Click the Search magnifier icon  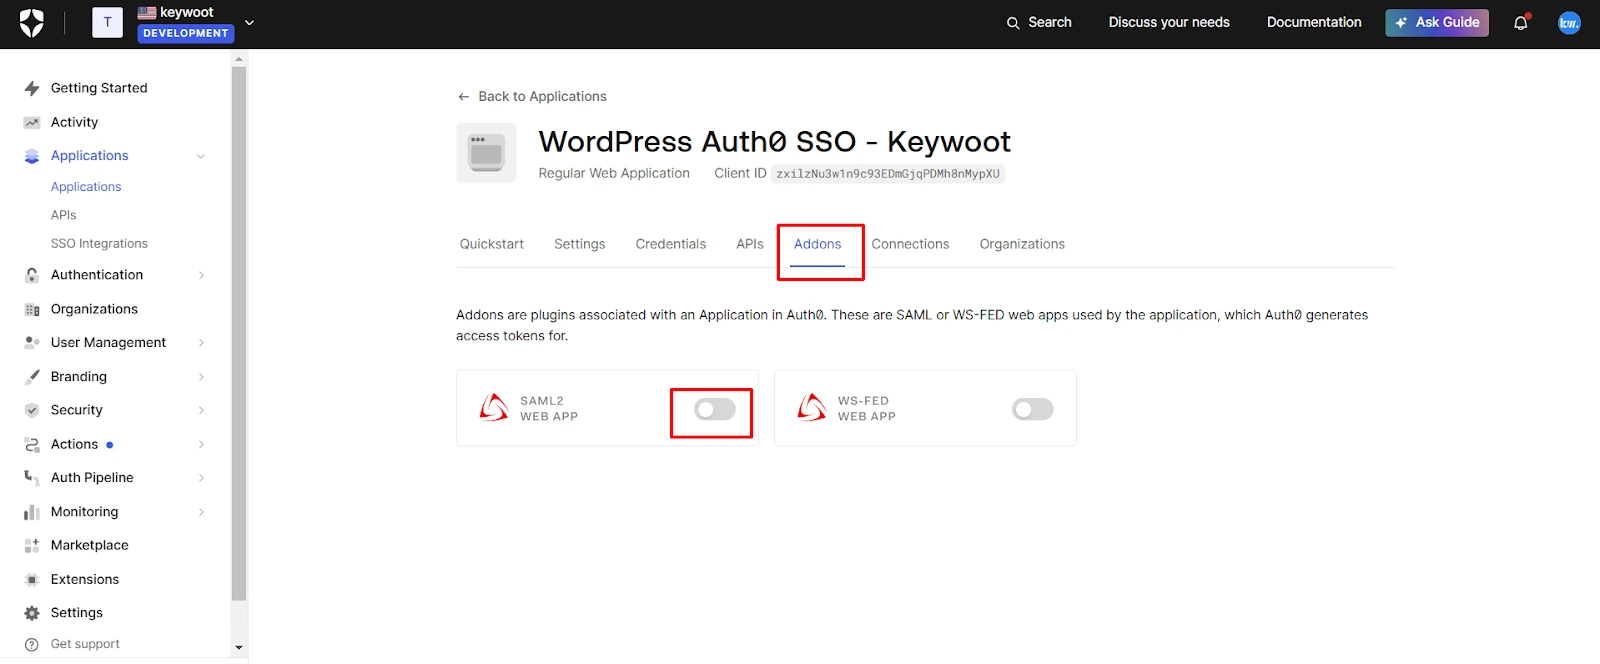1013,23
